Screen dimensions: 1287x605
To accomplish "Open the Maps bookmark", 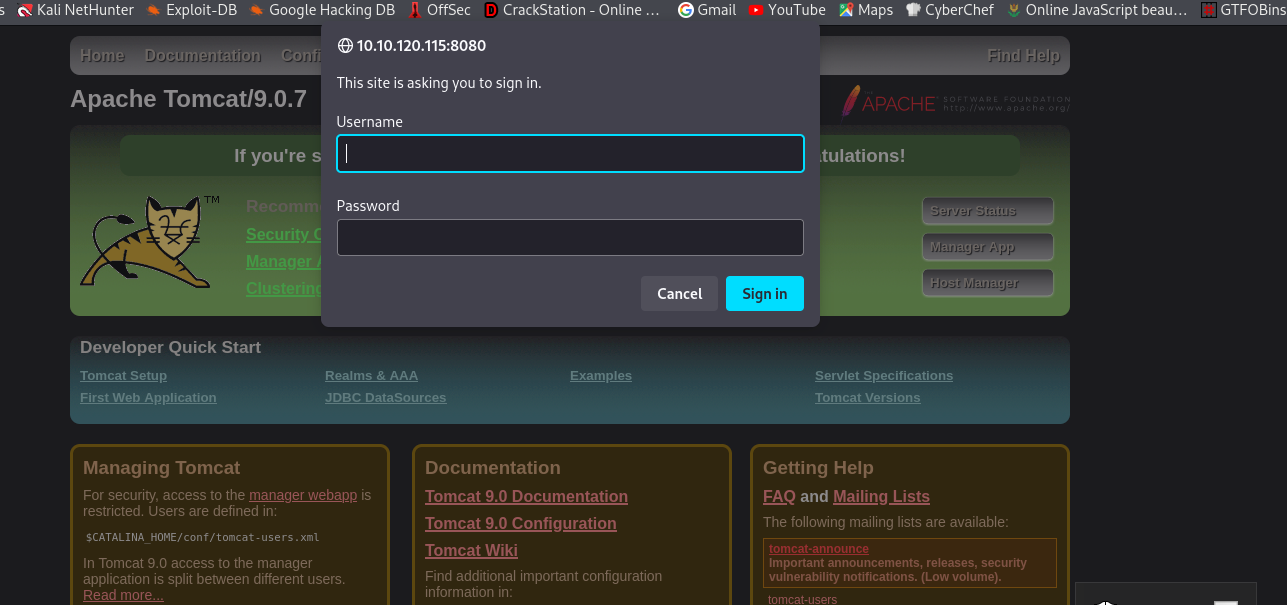I will click(865, 10).
